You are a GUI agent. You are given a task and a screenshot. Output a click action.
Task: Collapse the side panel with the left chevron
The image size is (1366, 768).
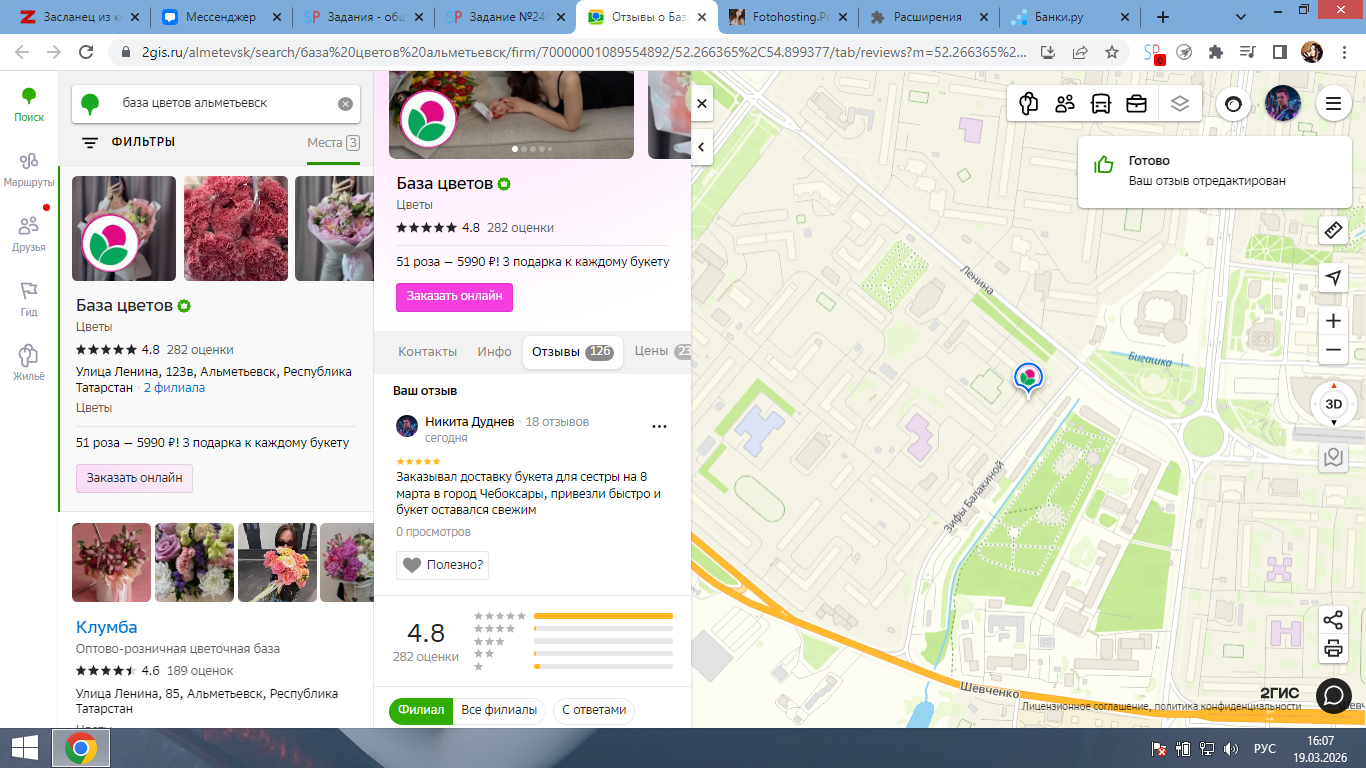[701, 147]
